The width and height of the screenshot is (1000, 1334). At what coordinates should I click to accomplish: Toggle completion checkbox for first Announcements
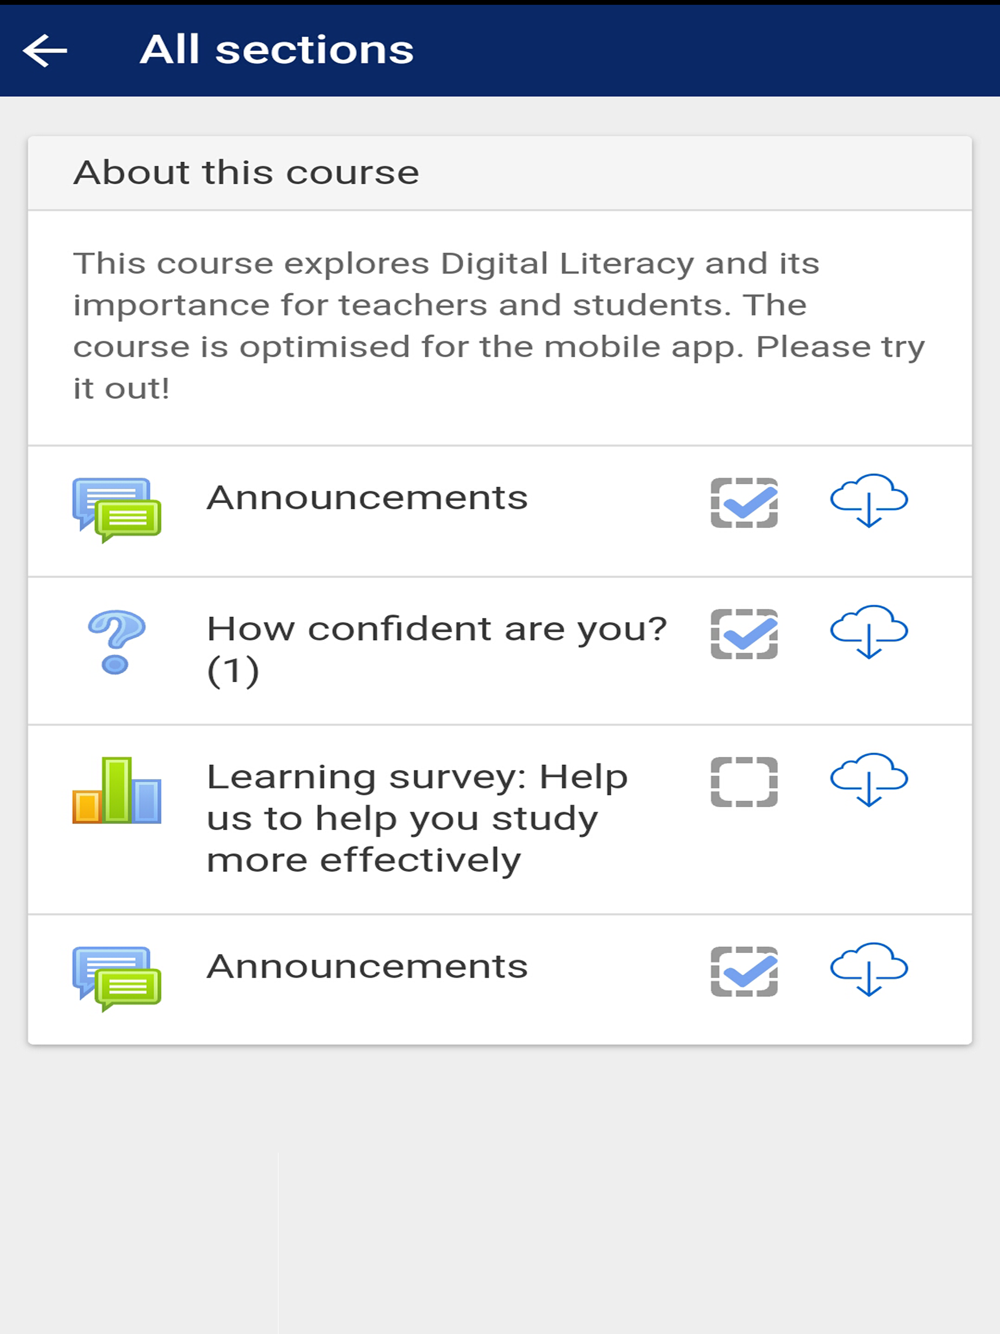coord(744,502)
